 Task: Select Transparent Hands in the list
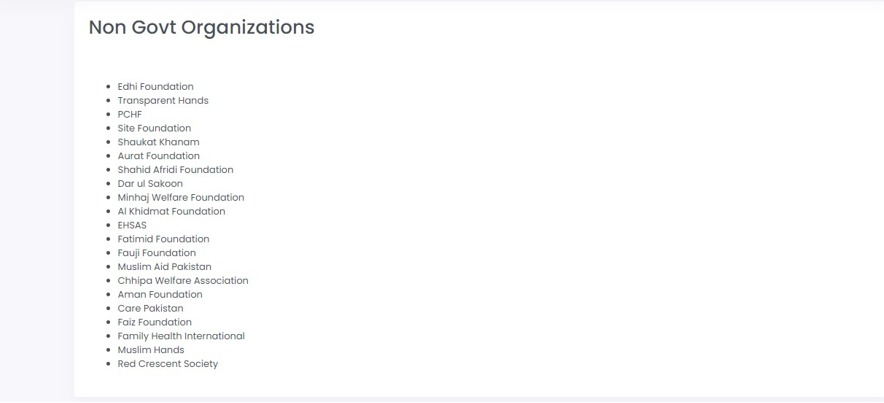click(x=163, y=101)
